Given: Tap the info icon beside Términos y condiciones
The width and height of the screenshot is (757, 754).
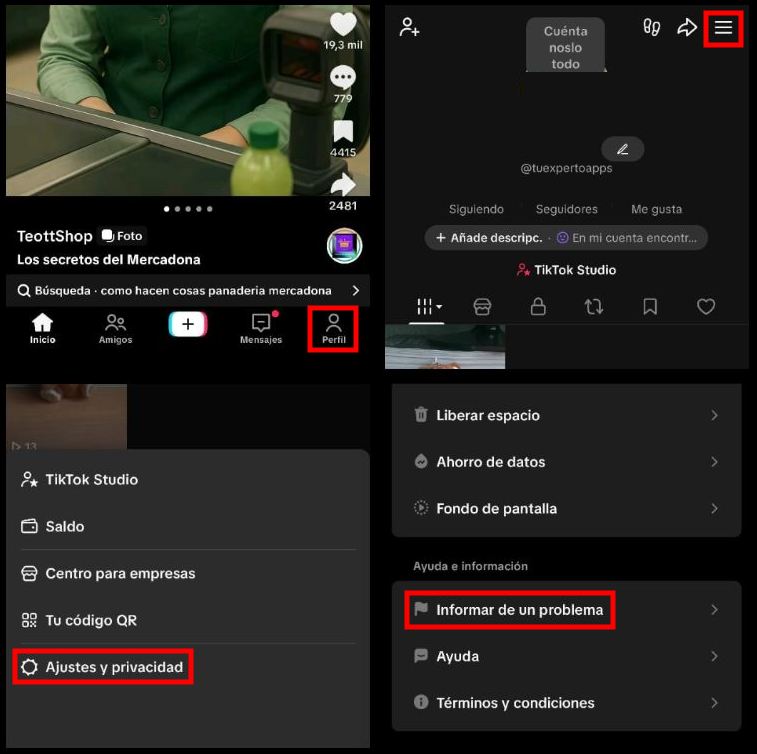Looking at the screenshot, I should (421, 701).
